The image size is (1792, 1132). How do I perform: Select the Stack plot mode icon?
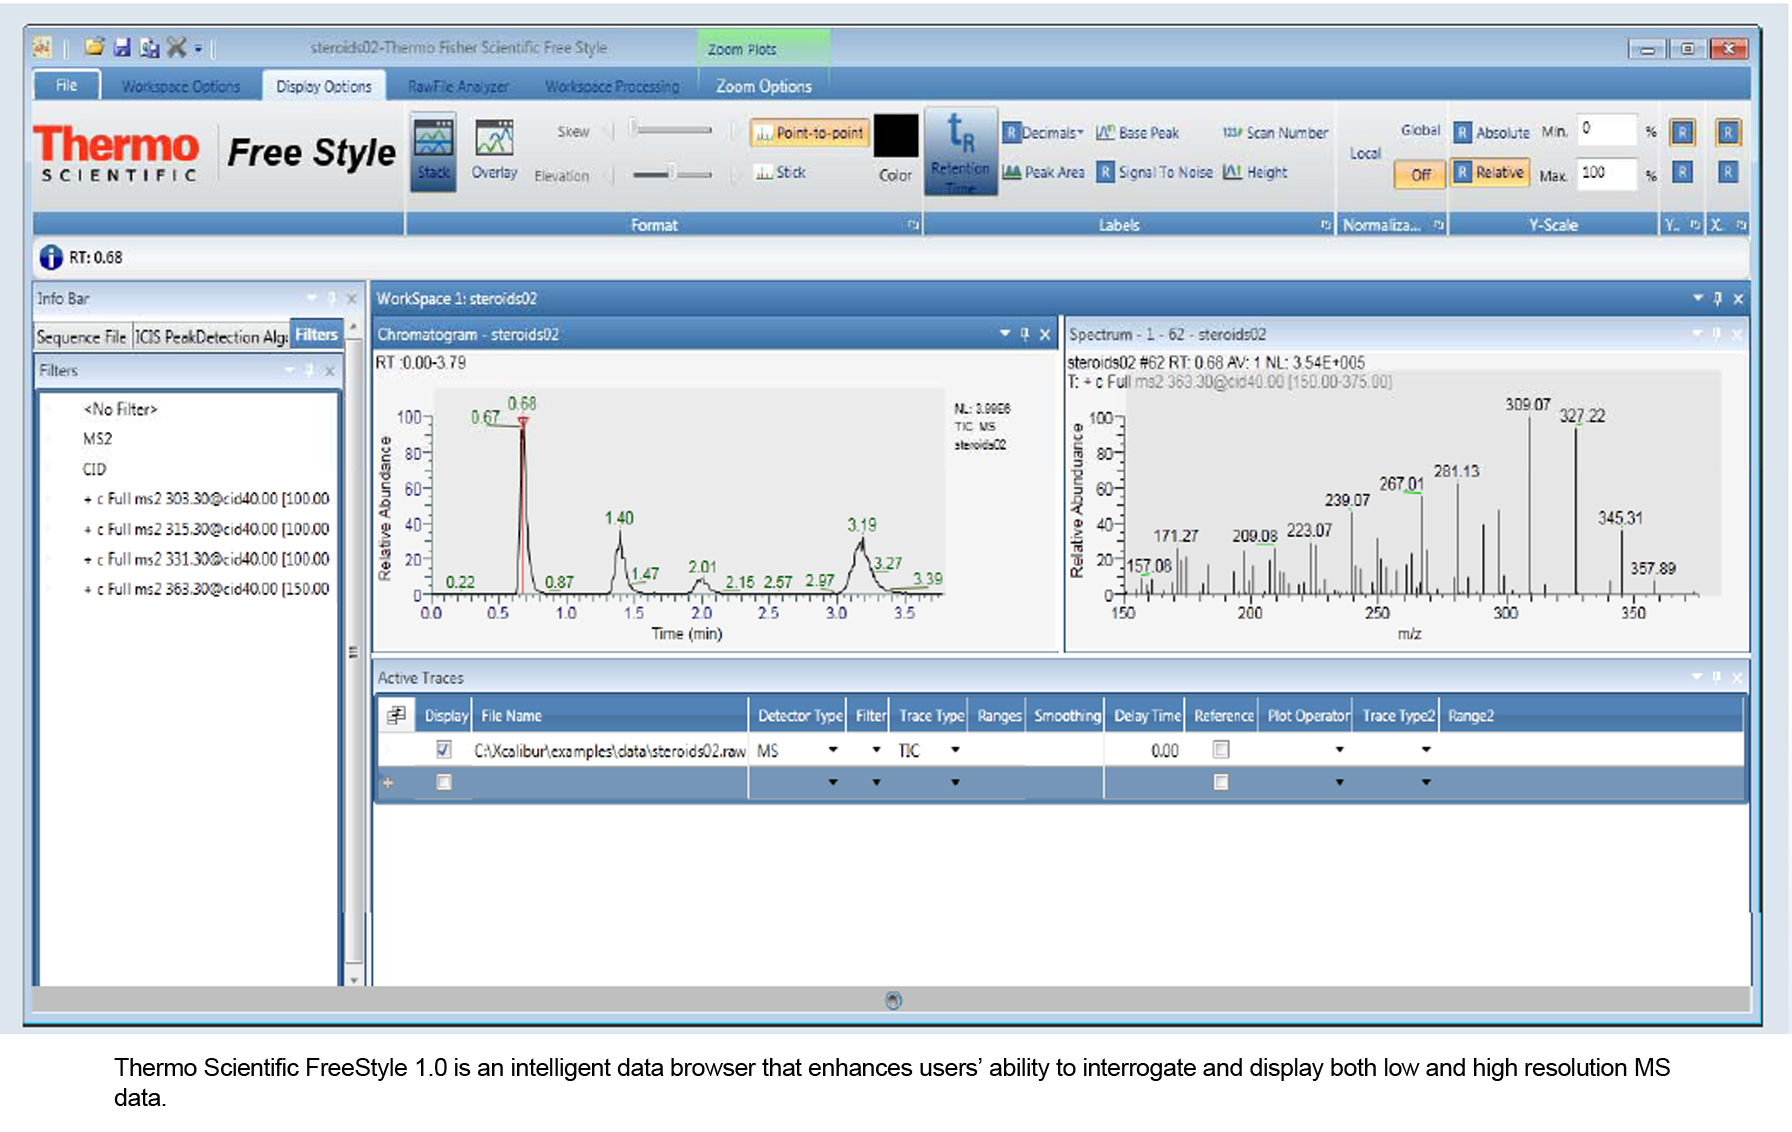coord(433,150)
